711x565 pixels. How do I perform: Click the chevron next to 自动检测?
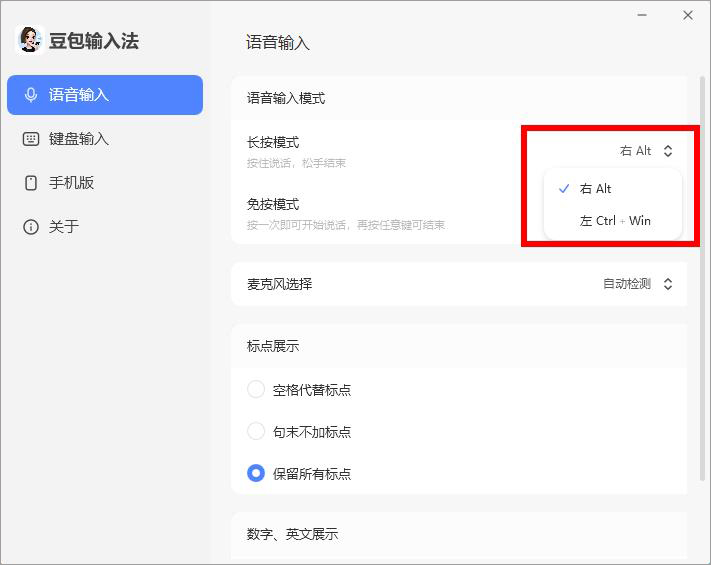[x=668, y=284]
